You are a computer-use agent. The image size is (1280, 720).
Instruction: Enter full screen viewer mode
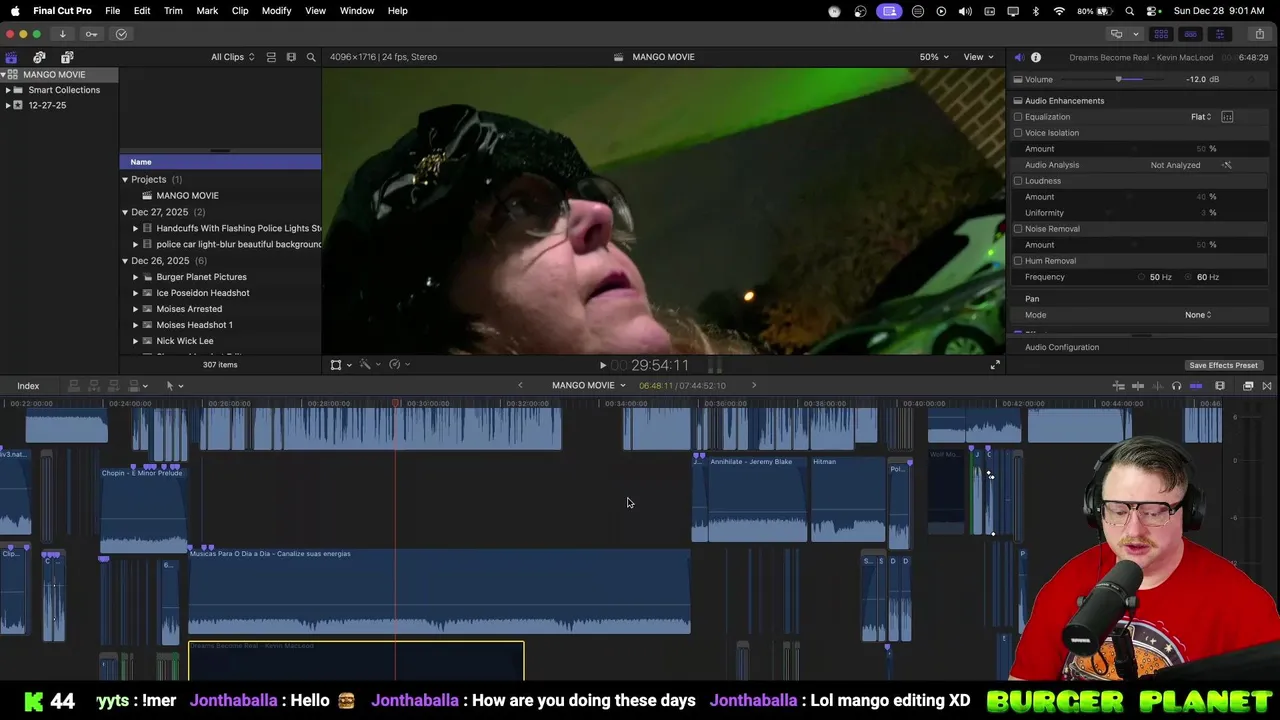pos(995,365)
